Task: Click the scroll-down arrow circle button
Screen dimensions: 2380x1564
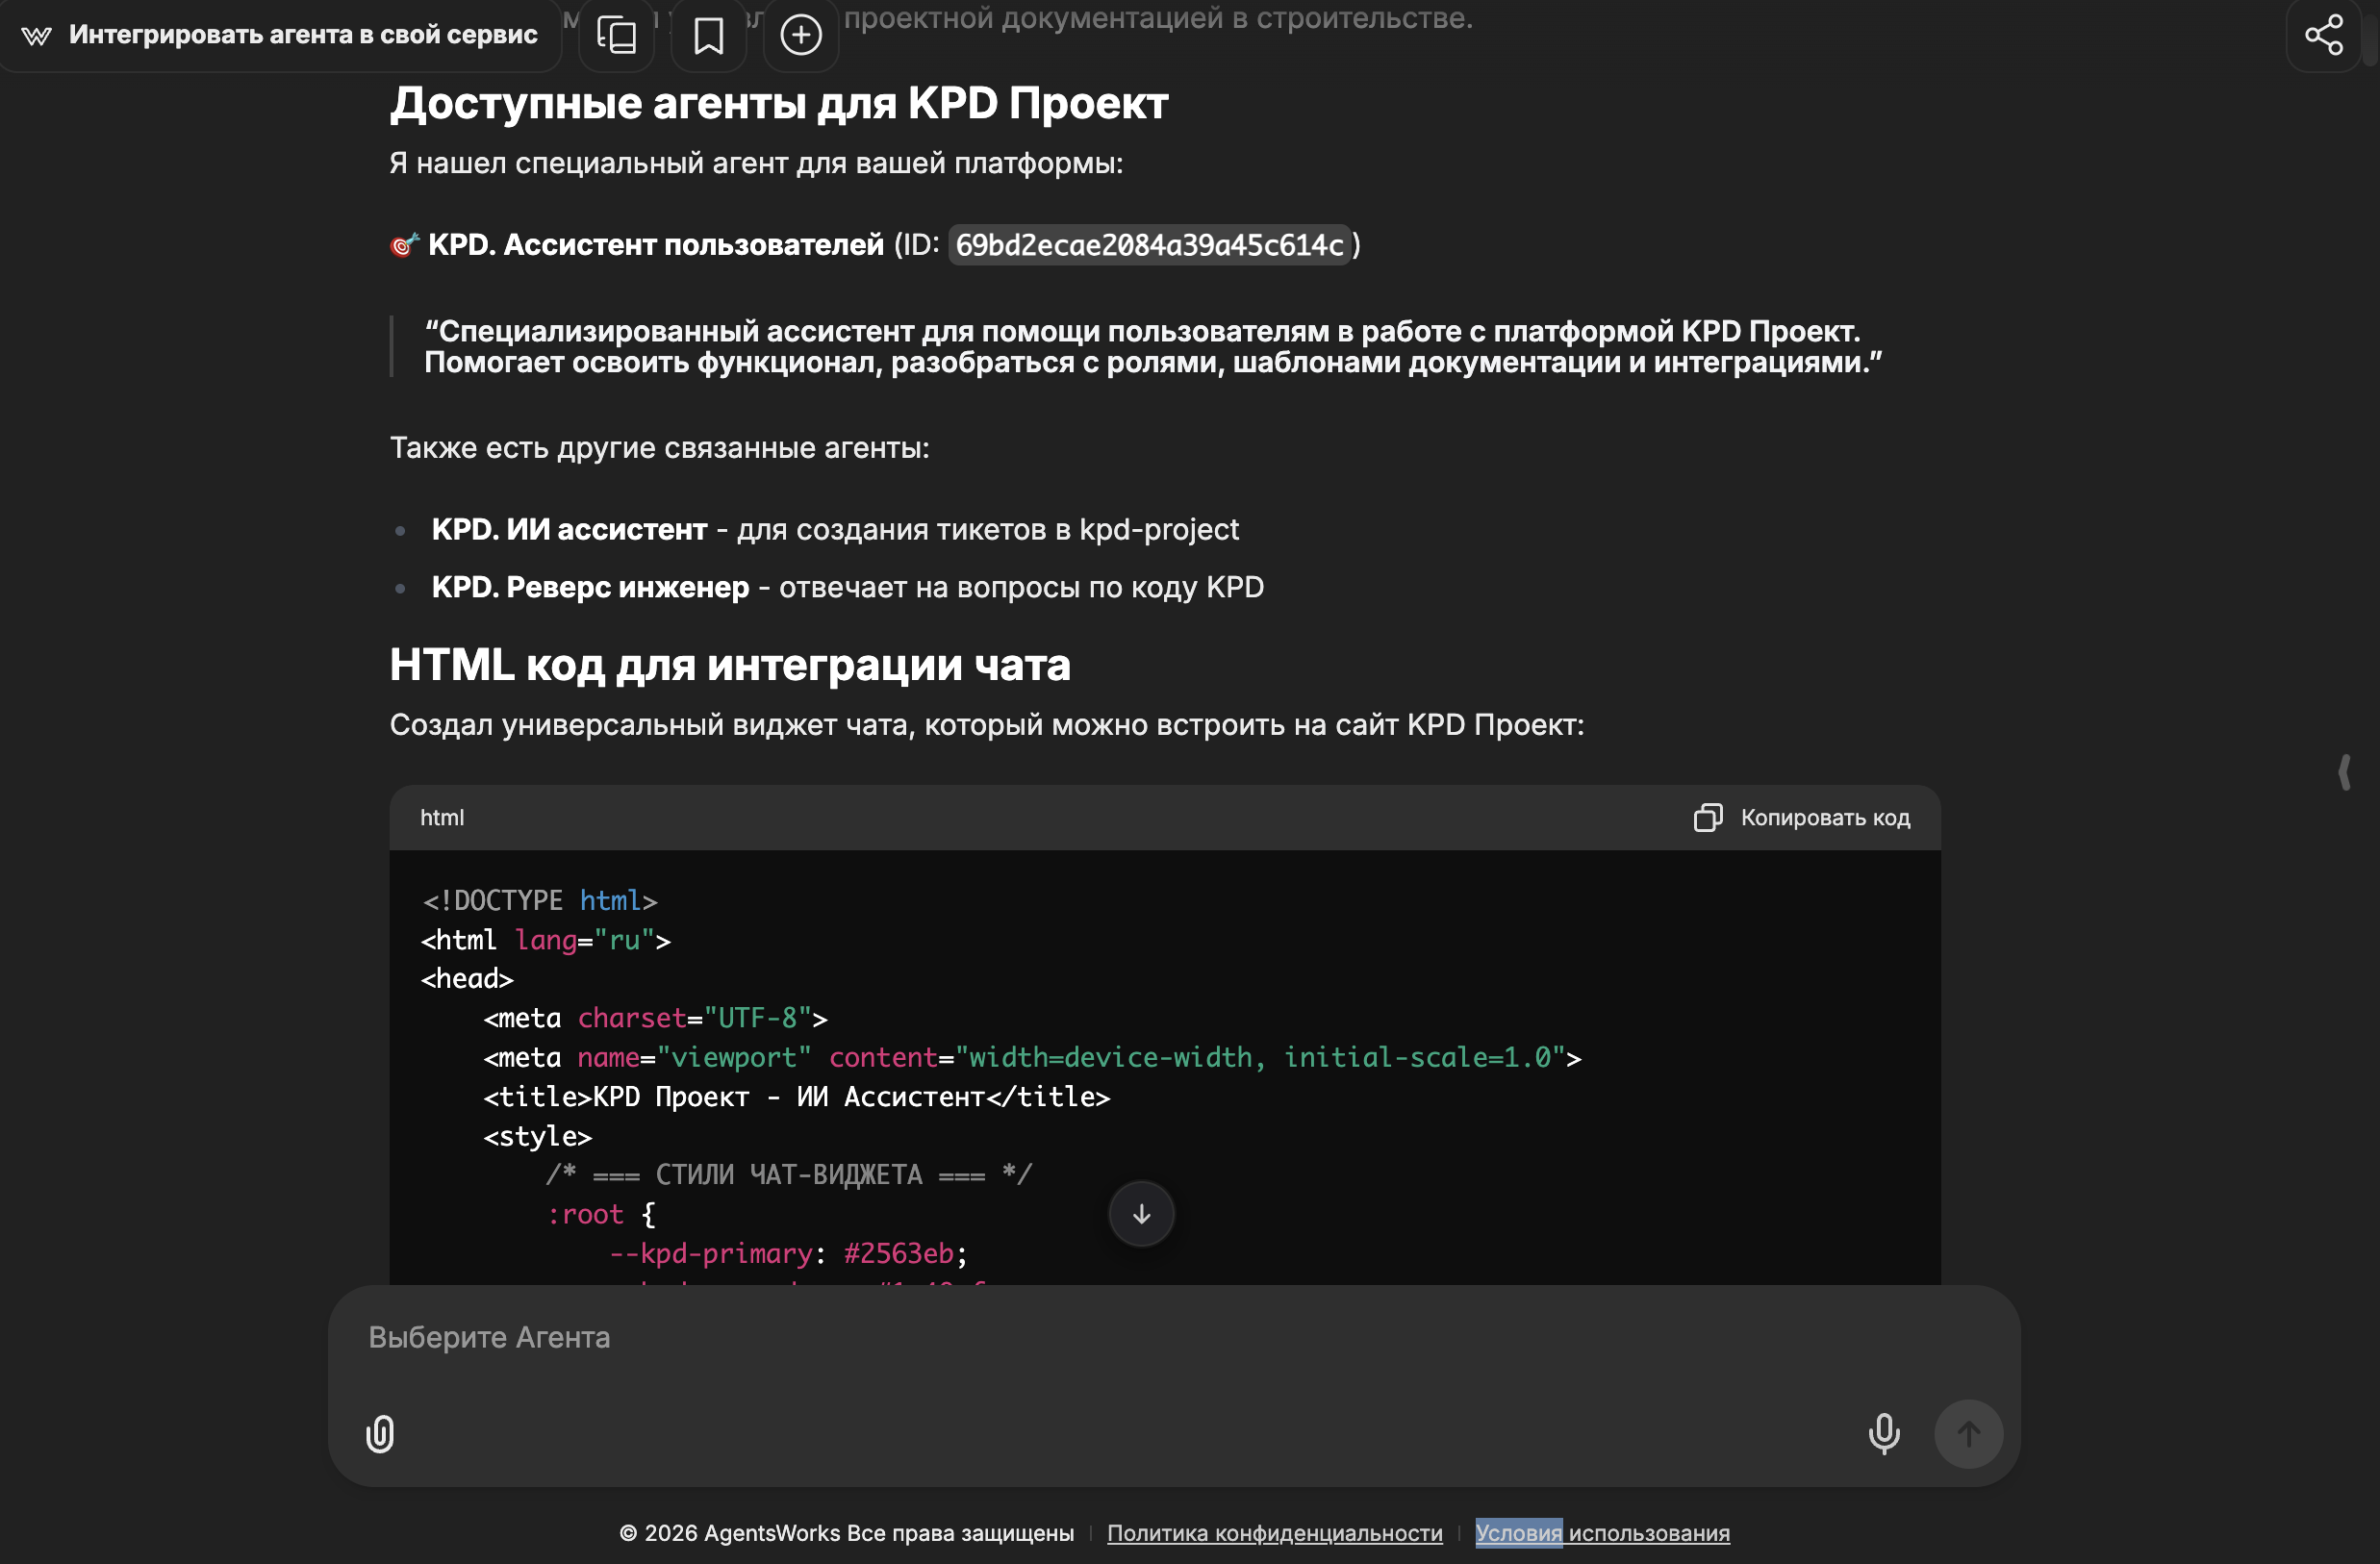Action: [x=1141, y=1214]
